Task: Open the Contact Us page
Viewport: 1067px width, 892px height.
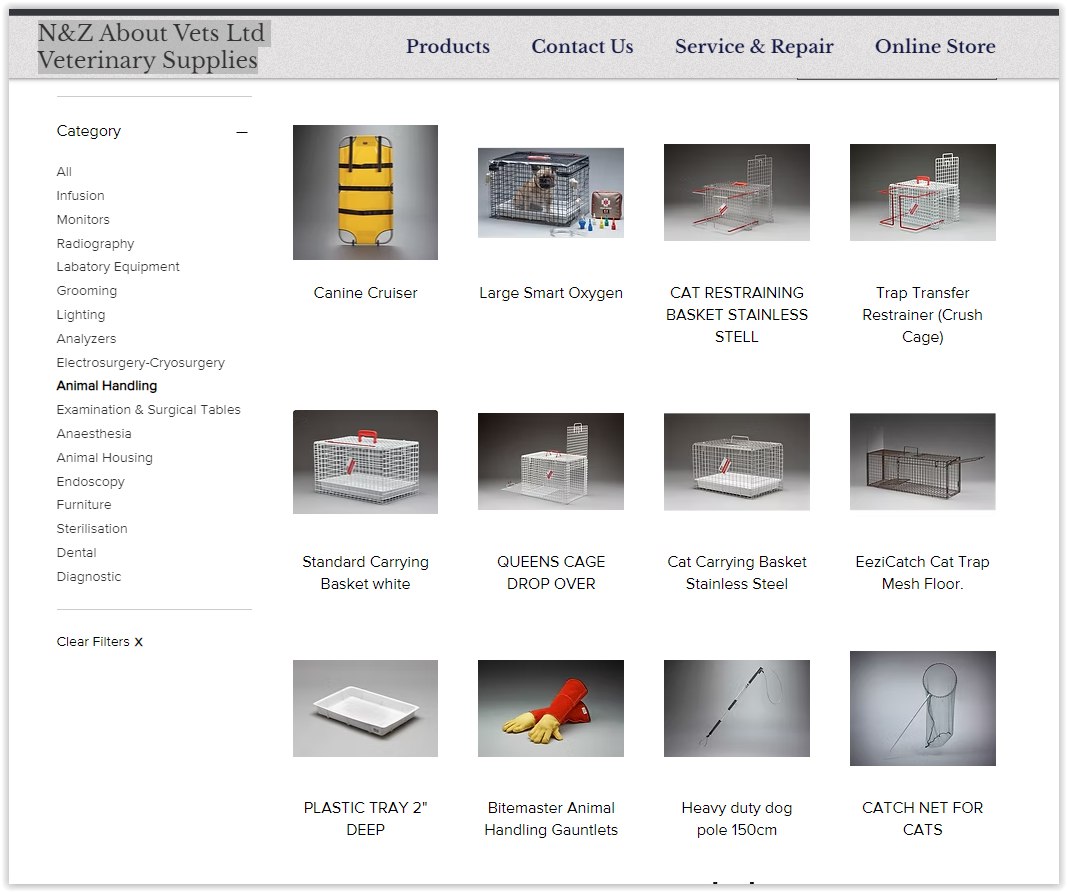Action: (582, 47)
